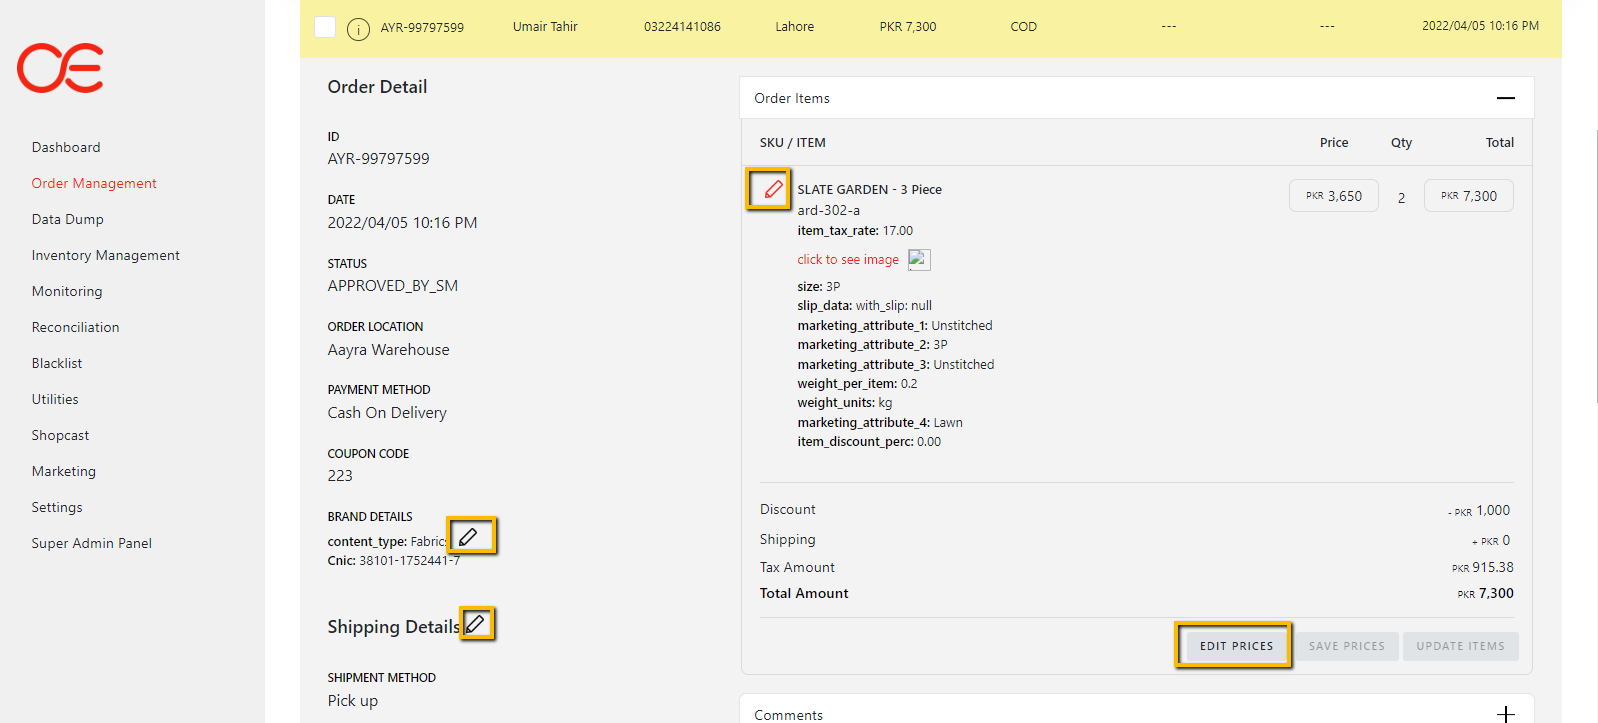The image size is (1598, 723).
Task: Collapse the Order Items panel
Action: pyautogui.click(x=1505, y=98)
